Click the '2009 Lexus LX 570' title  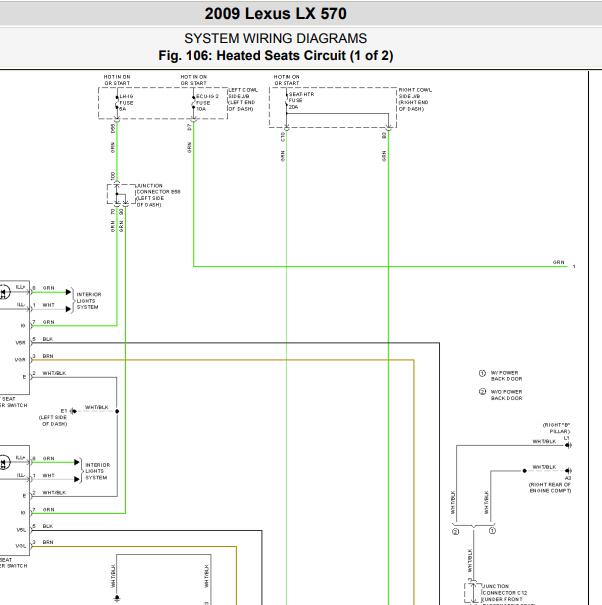(x=276, y=14)
